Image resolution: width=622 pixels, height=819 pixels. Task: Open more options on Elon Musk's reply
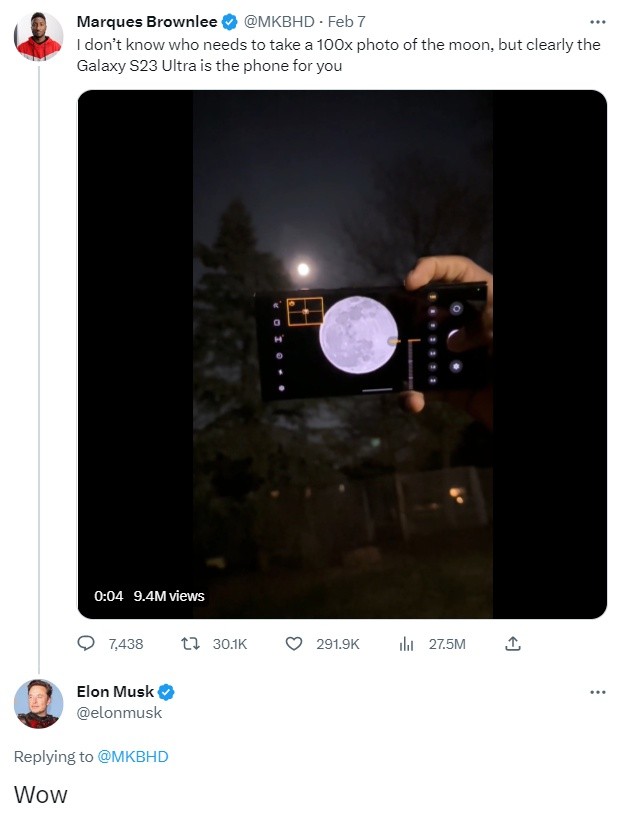pyautogui.click(x=597, y=692)
